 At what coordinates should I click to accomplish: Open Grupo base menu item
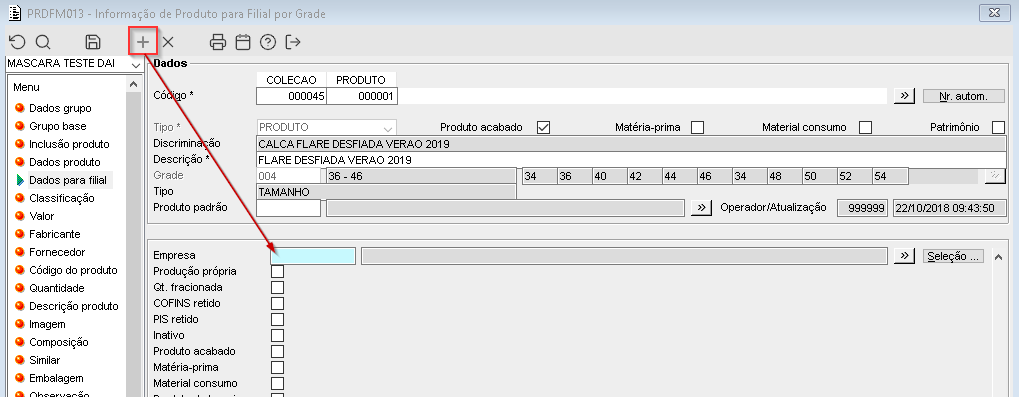(57, 126)
